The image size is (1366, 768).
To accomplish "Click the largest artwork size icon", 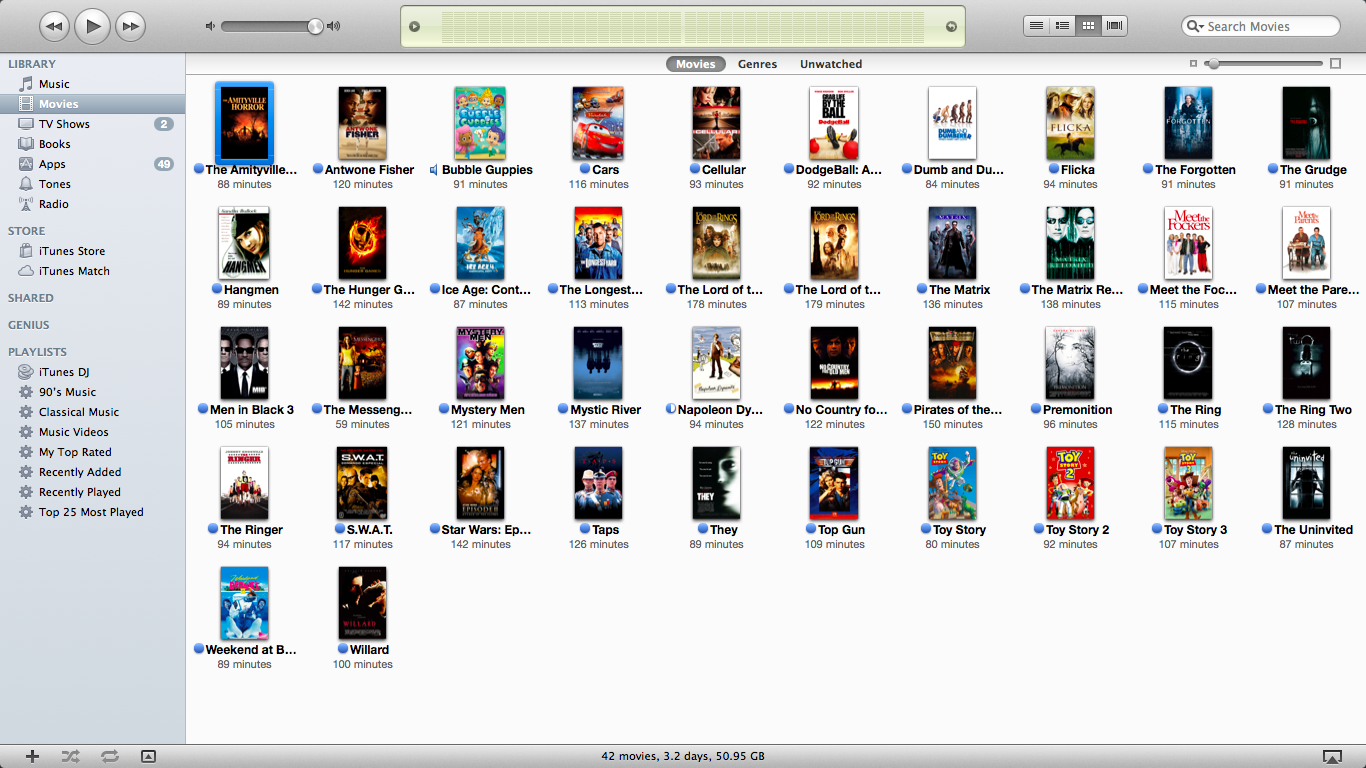I will pos(1335,64).
